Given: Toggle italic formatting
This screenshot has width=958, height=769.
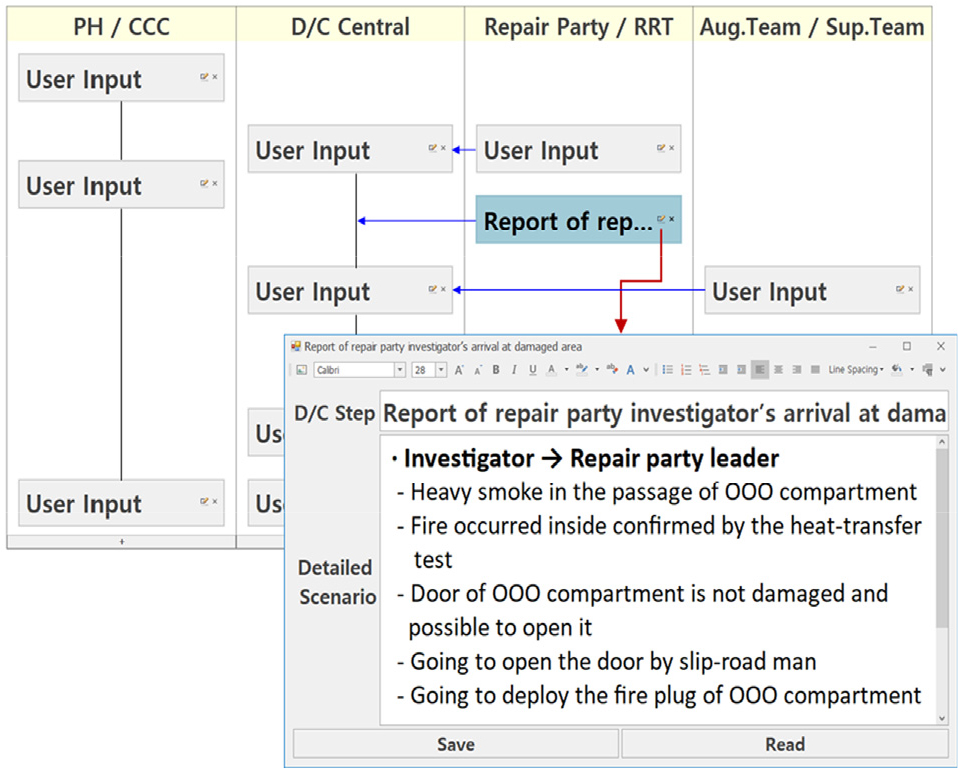Looking at the screenshot, I should pos(514,370).
